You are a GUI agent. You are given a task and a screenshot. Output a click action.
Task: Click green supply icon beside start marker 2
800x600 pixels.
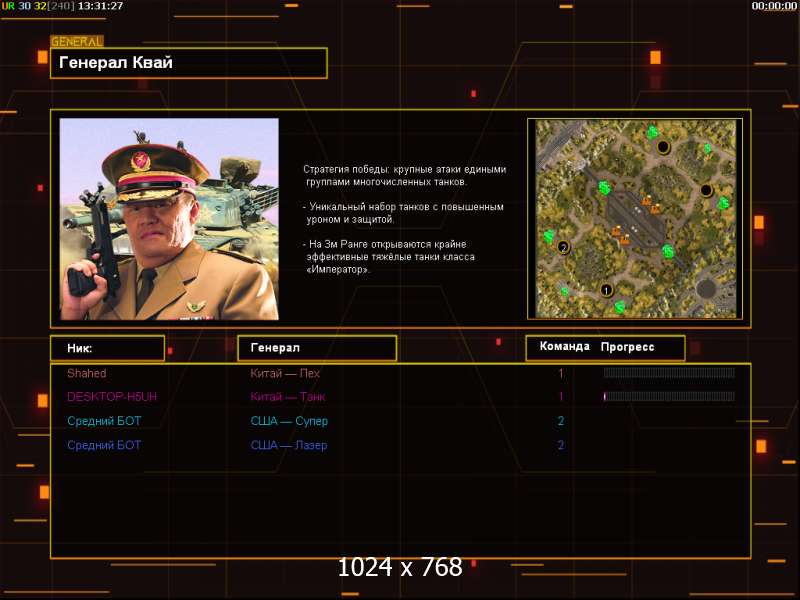548,236
